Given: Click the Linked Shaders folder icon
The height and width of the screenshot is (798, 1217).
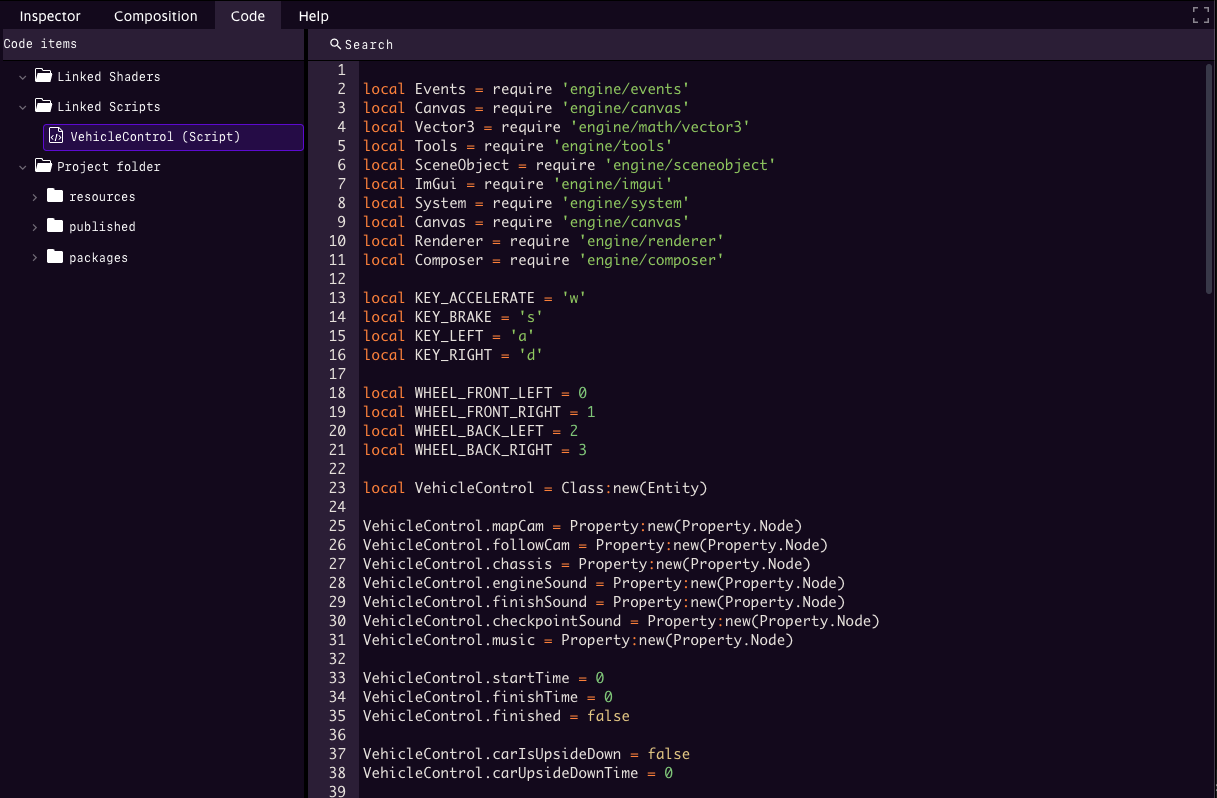Looking at the screenshot, I should coord(43,75).
